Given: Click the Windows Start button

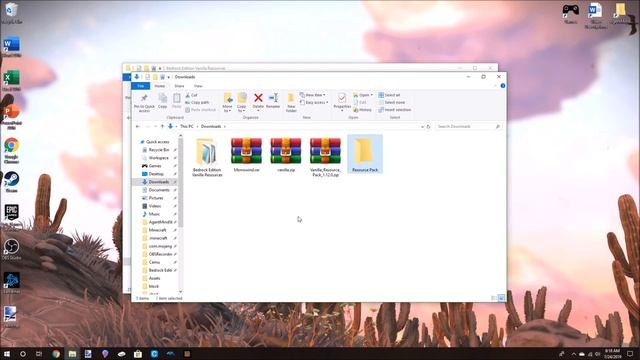Looking at the screenshot, I should [7, 353].
